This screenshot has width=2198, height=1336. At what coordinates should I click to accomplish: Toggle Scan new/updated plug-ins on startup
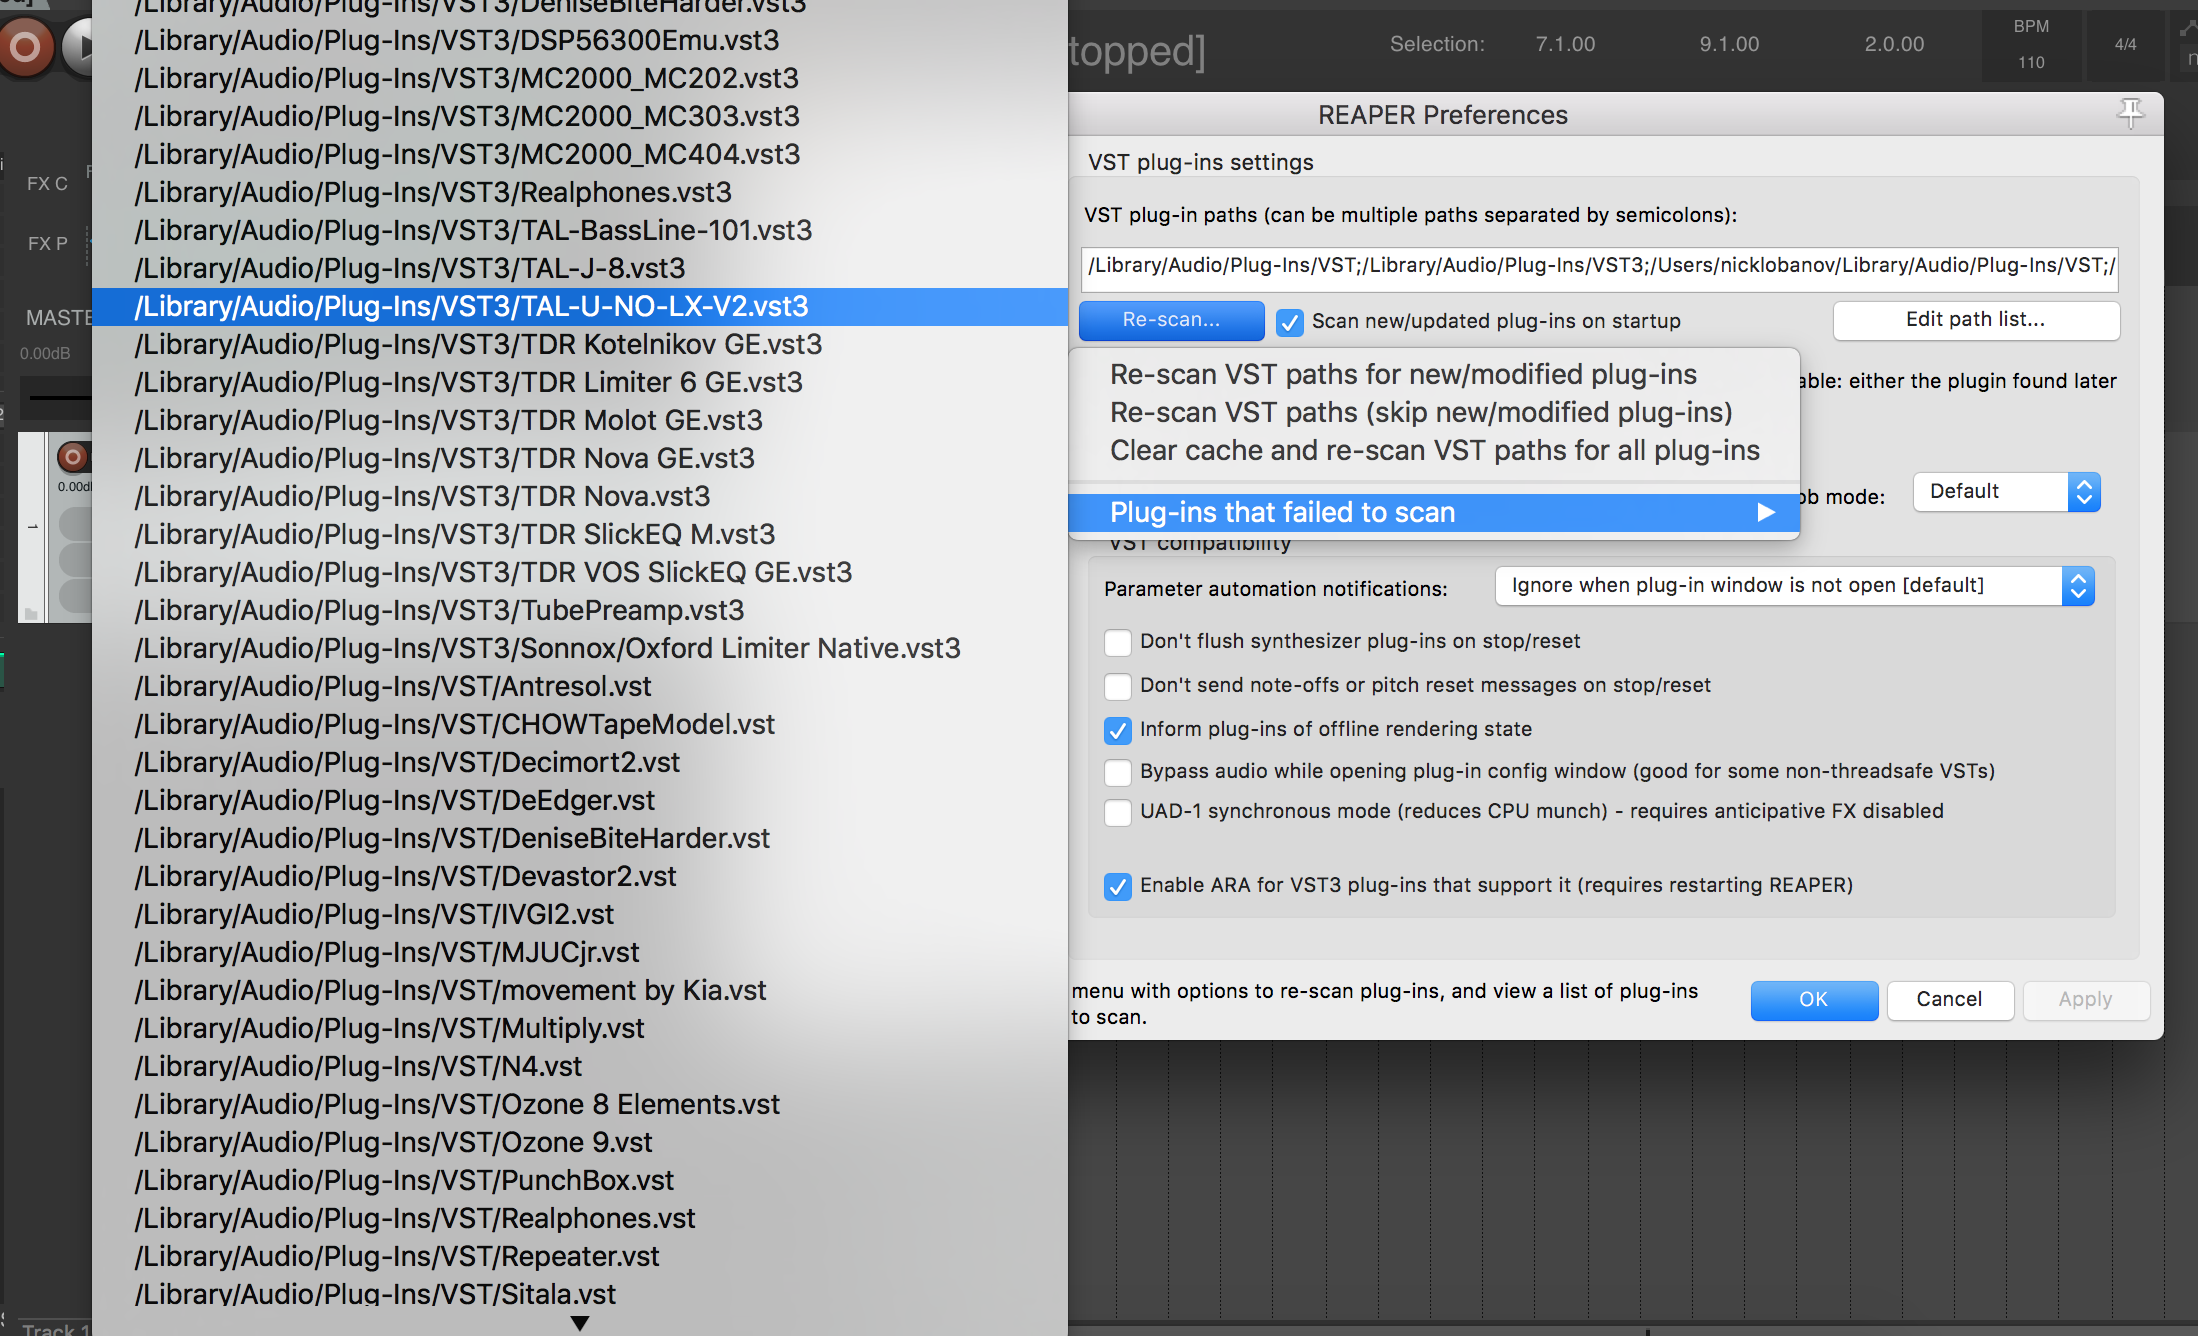(1290, 322)
